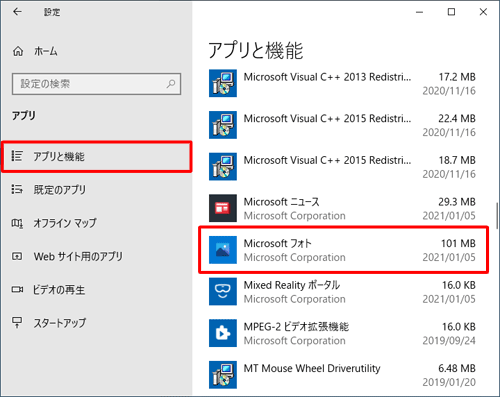Select Visual C++ 2015 entry sized 18.7 MB
Viewport: 500px width, 397px height.
(x=342, y=167)
